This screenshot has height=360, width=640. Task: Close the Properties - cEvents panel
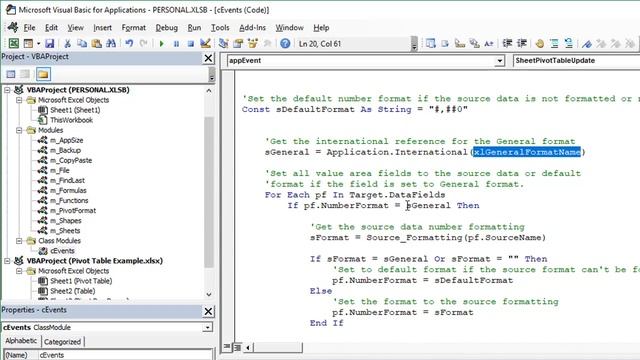click(208, 311)
